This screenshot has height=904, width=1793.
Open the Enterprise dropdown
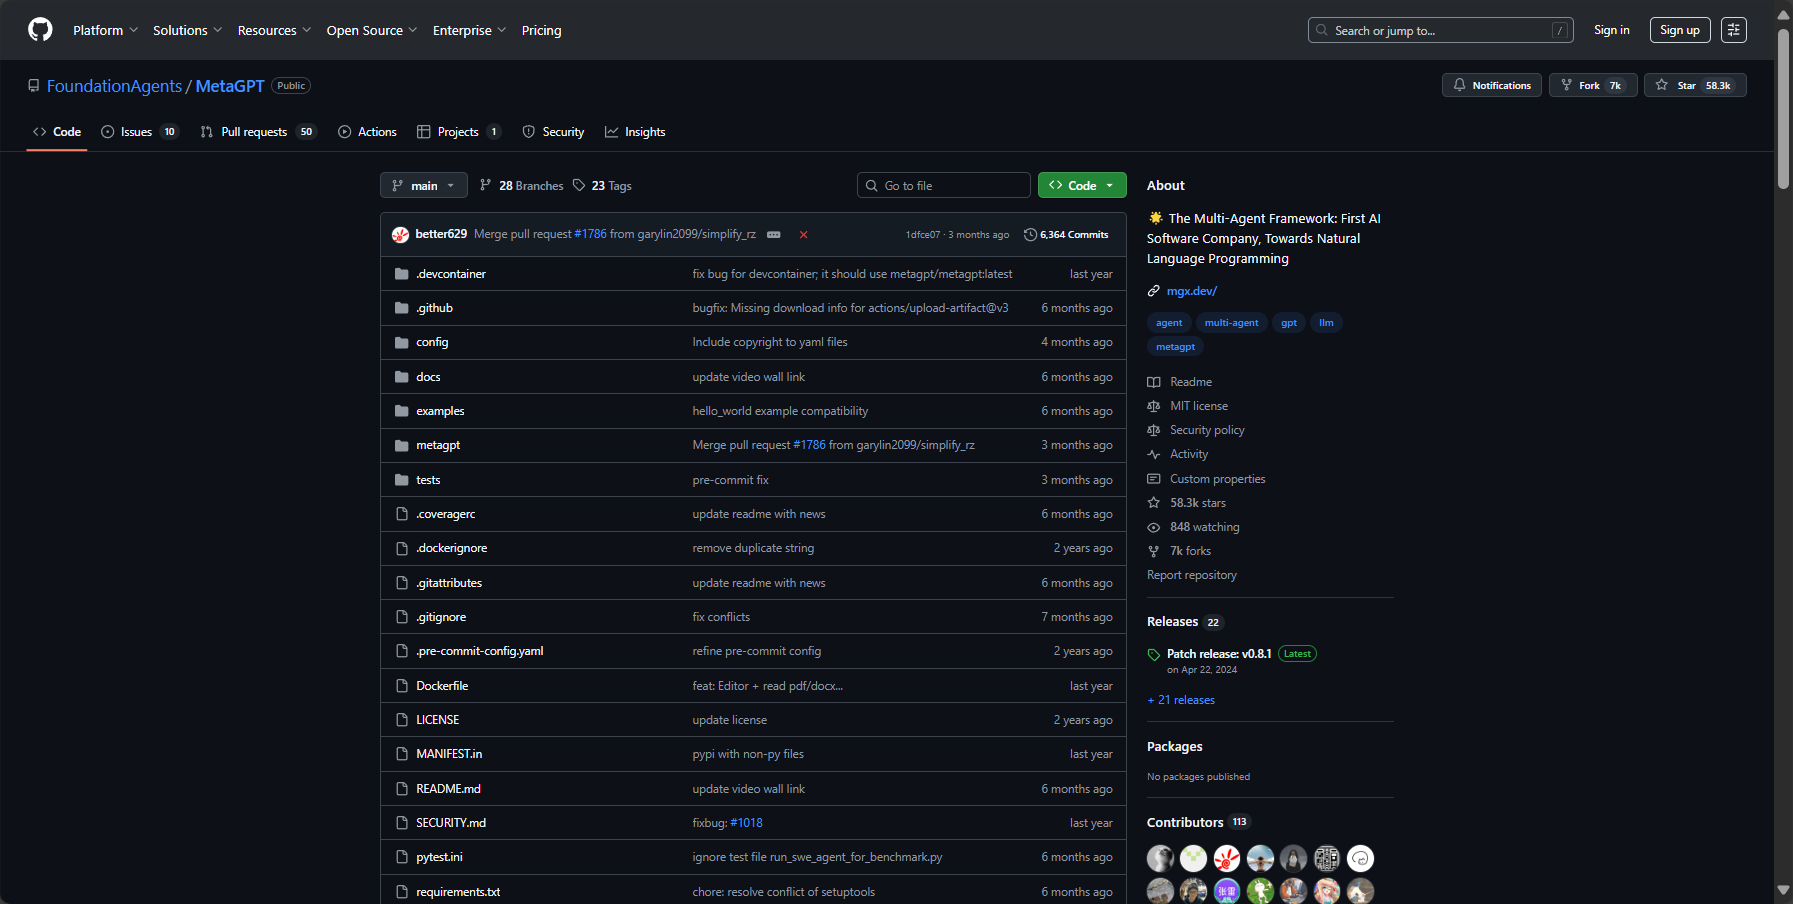(469, 30)
